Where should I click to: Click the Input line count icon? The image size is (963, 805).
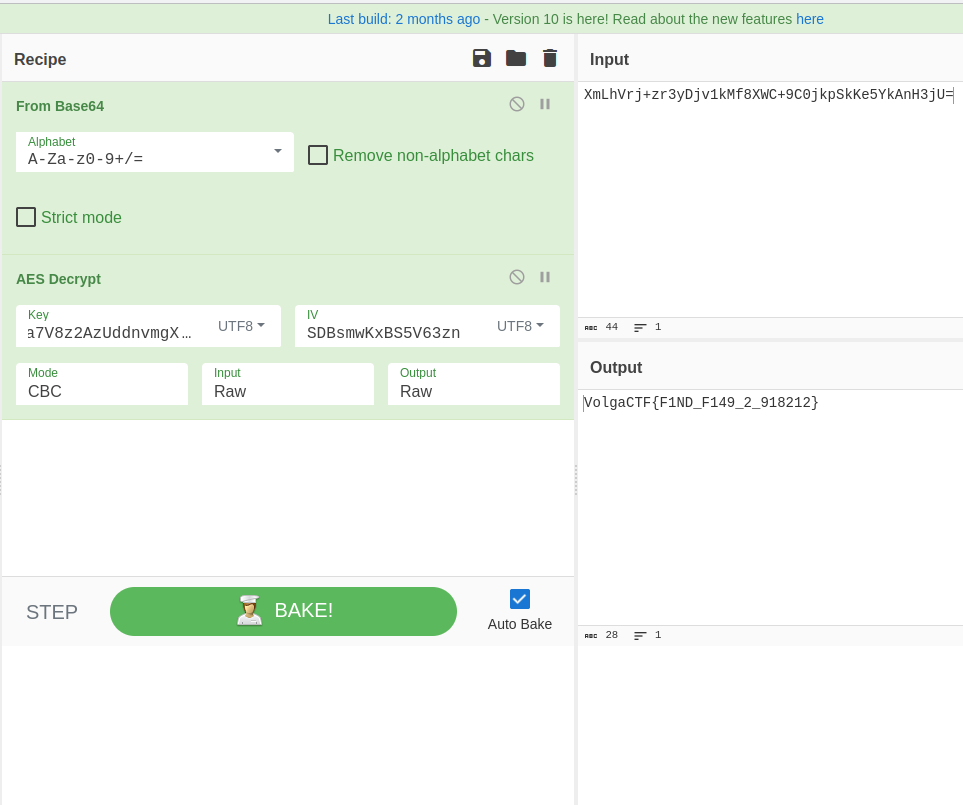(x=640, y=327)
